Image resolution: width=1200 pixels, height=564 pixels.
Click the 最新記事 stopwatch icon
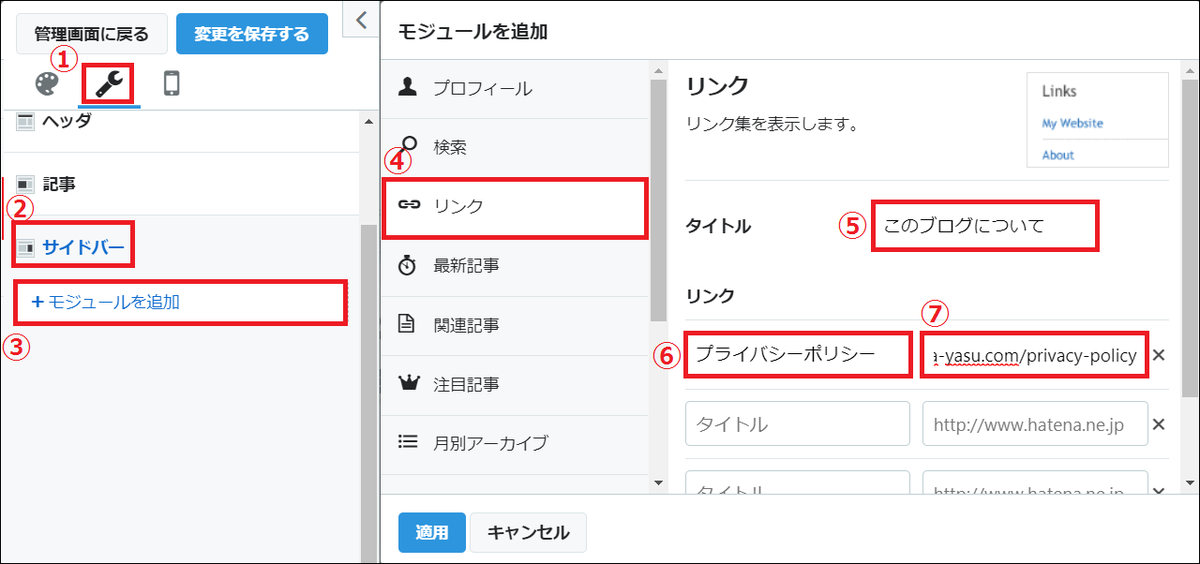(407, 265)
